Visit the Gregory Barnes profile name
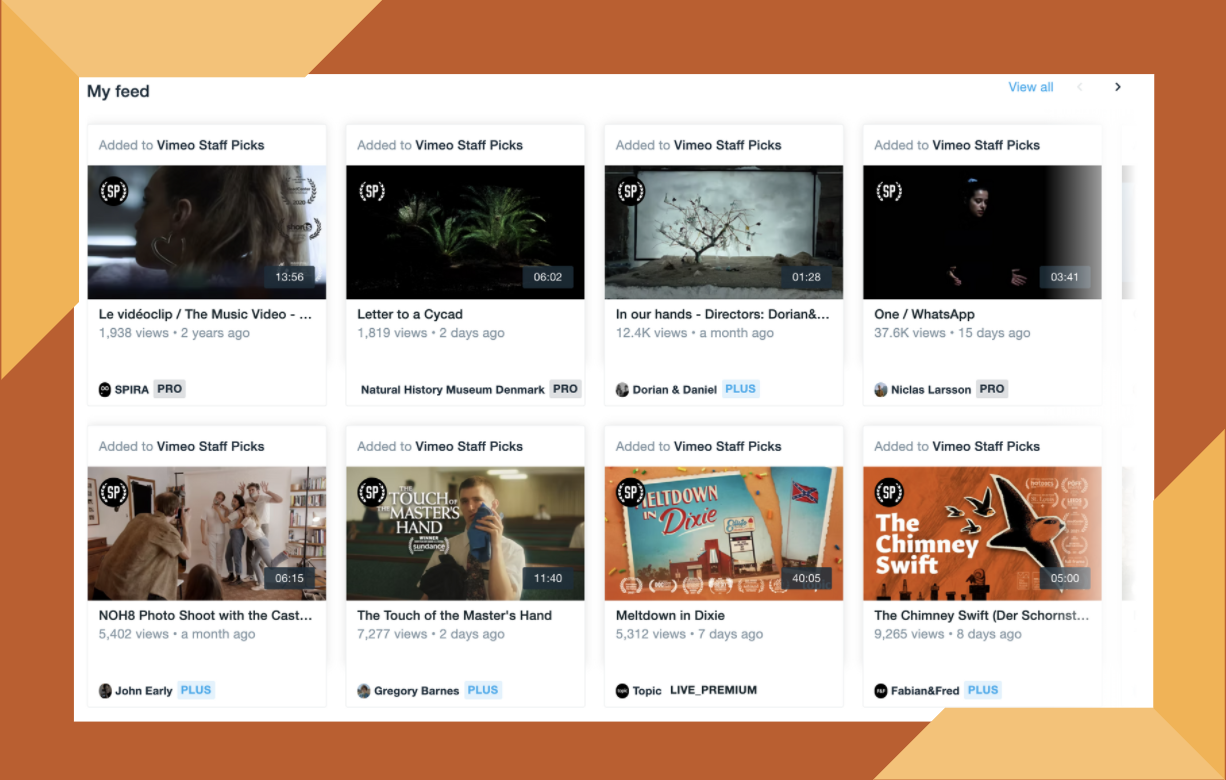The width and height of the screenshot is (1226, 780). pyautogui.click(x=417, y=691)
